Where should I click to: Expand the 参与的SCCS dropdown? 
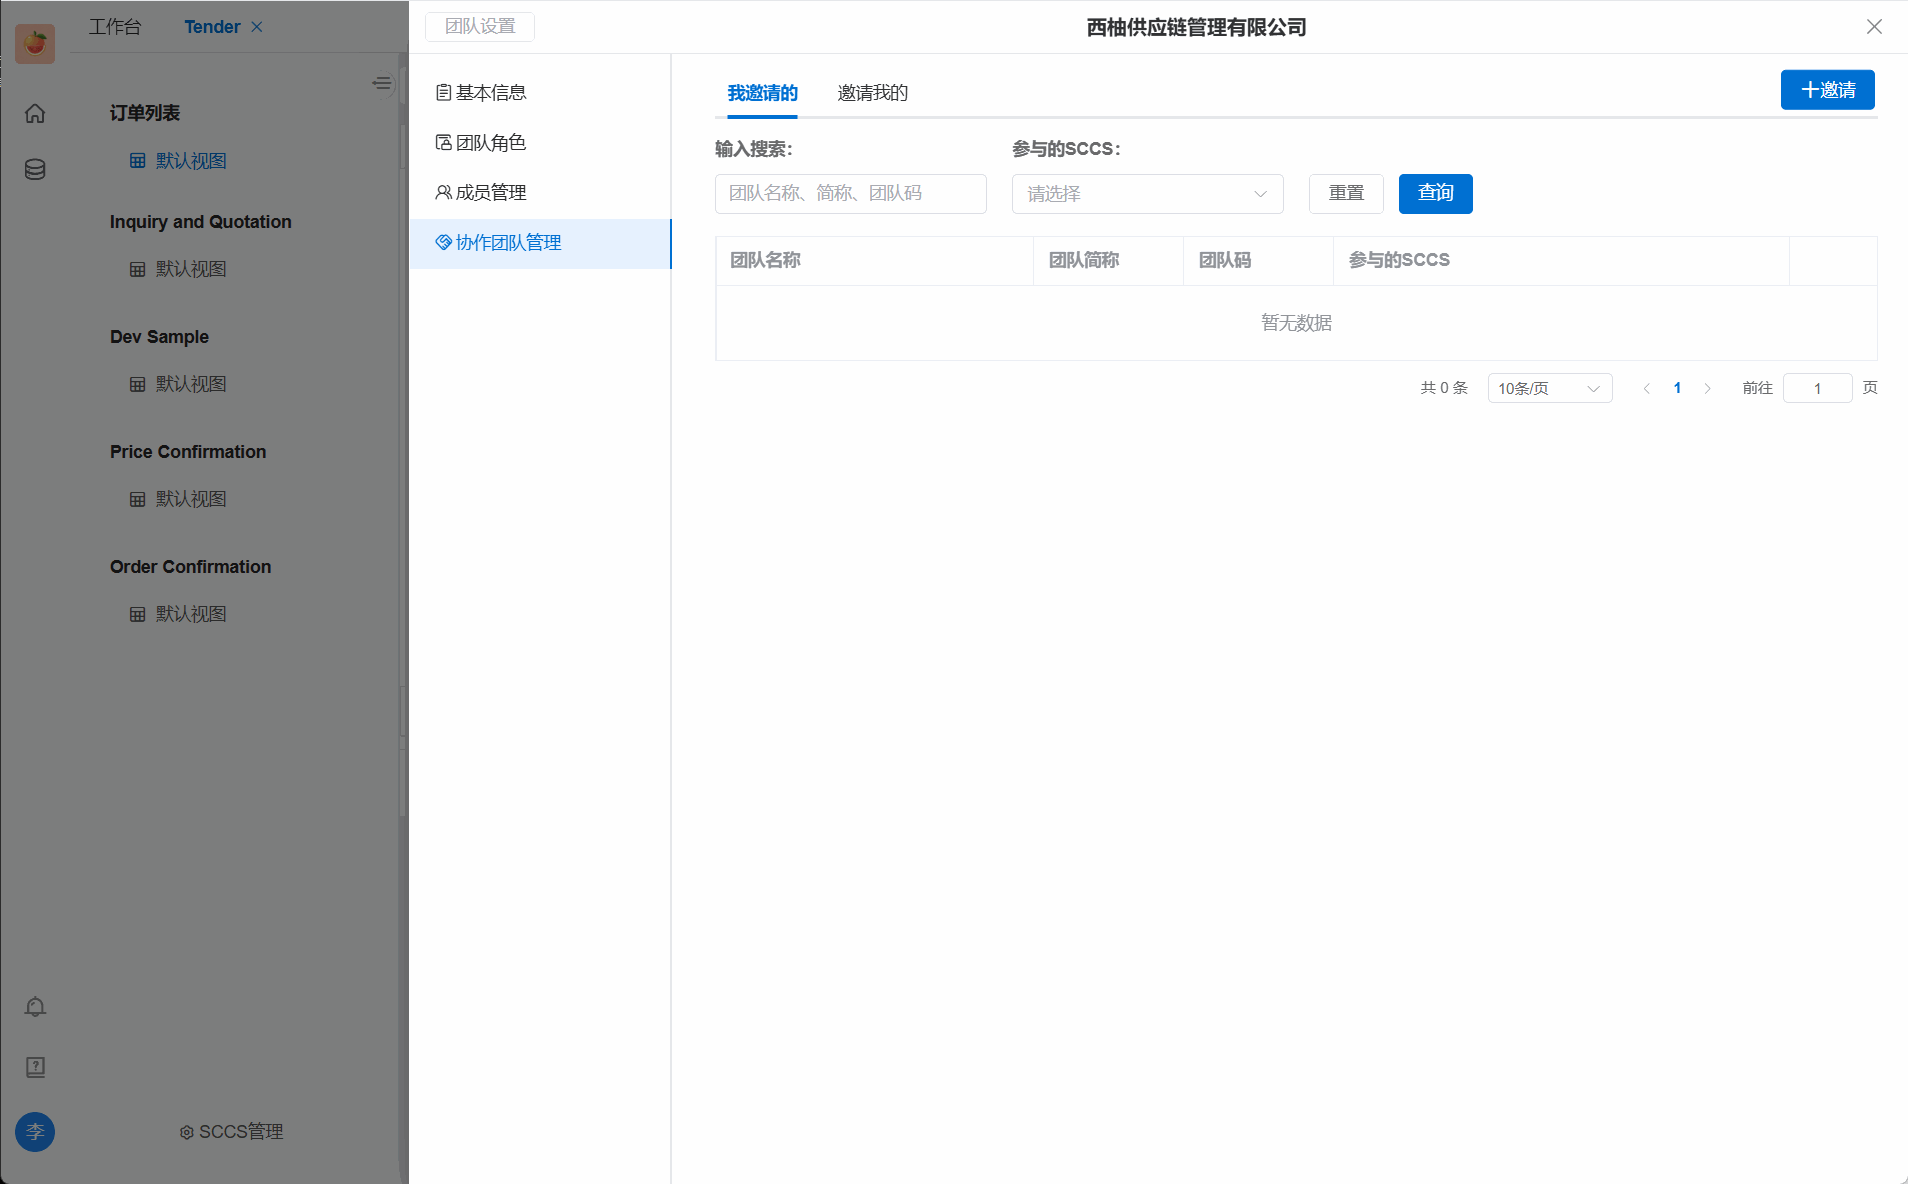click(x=1147, y=194)
